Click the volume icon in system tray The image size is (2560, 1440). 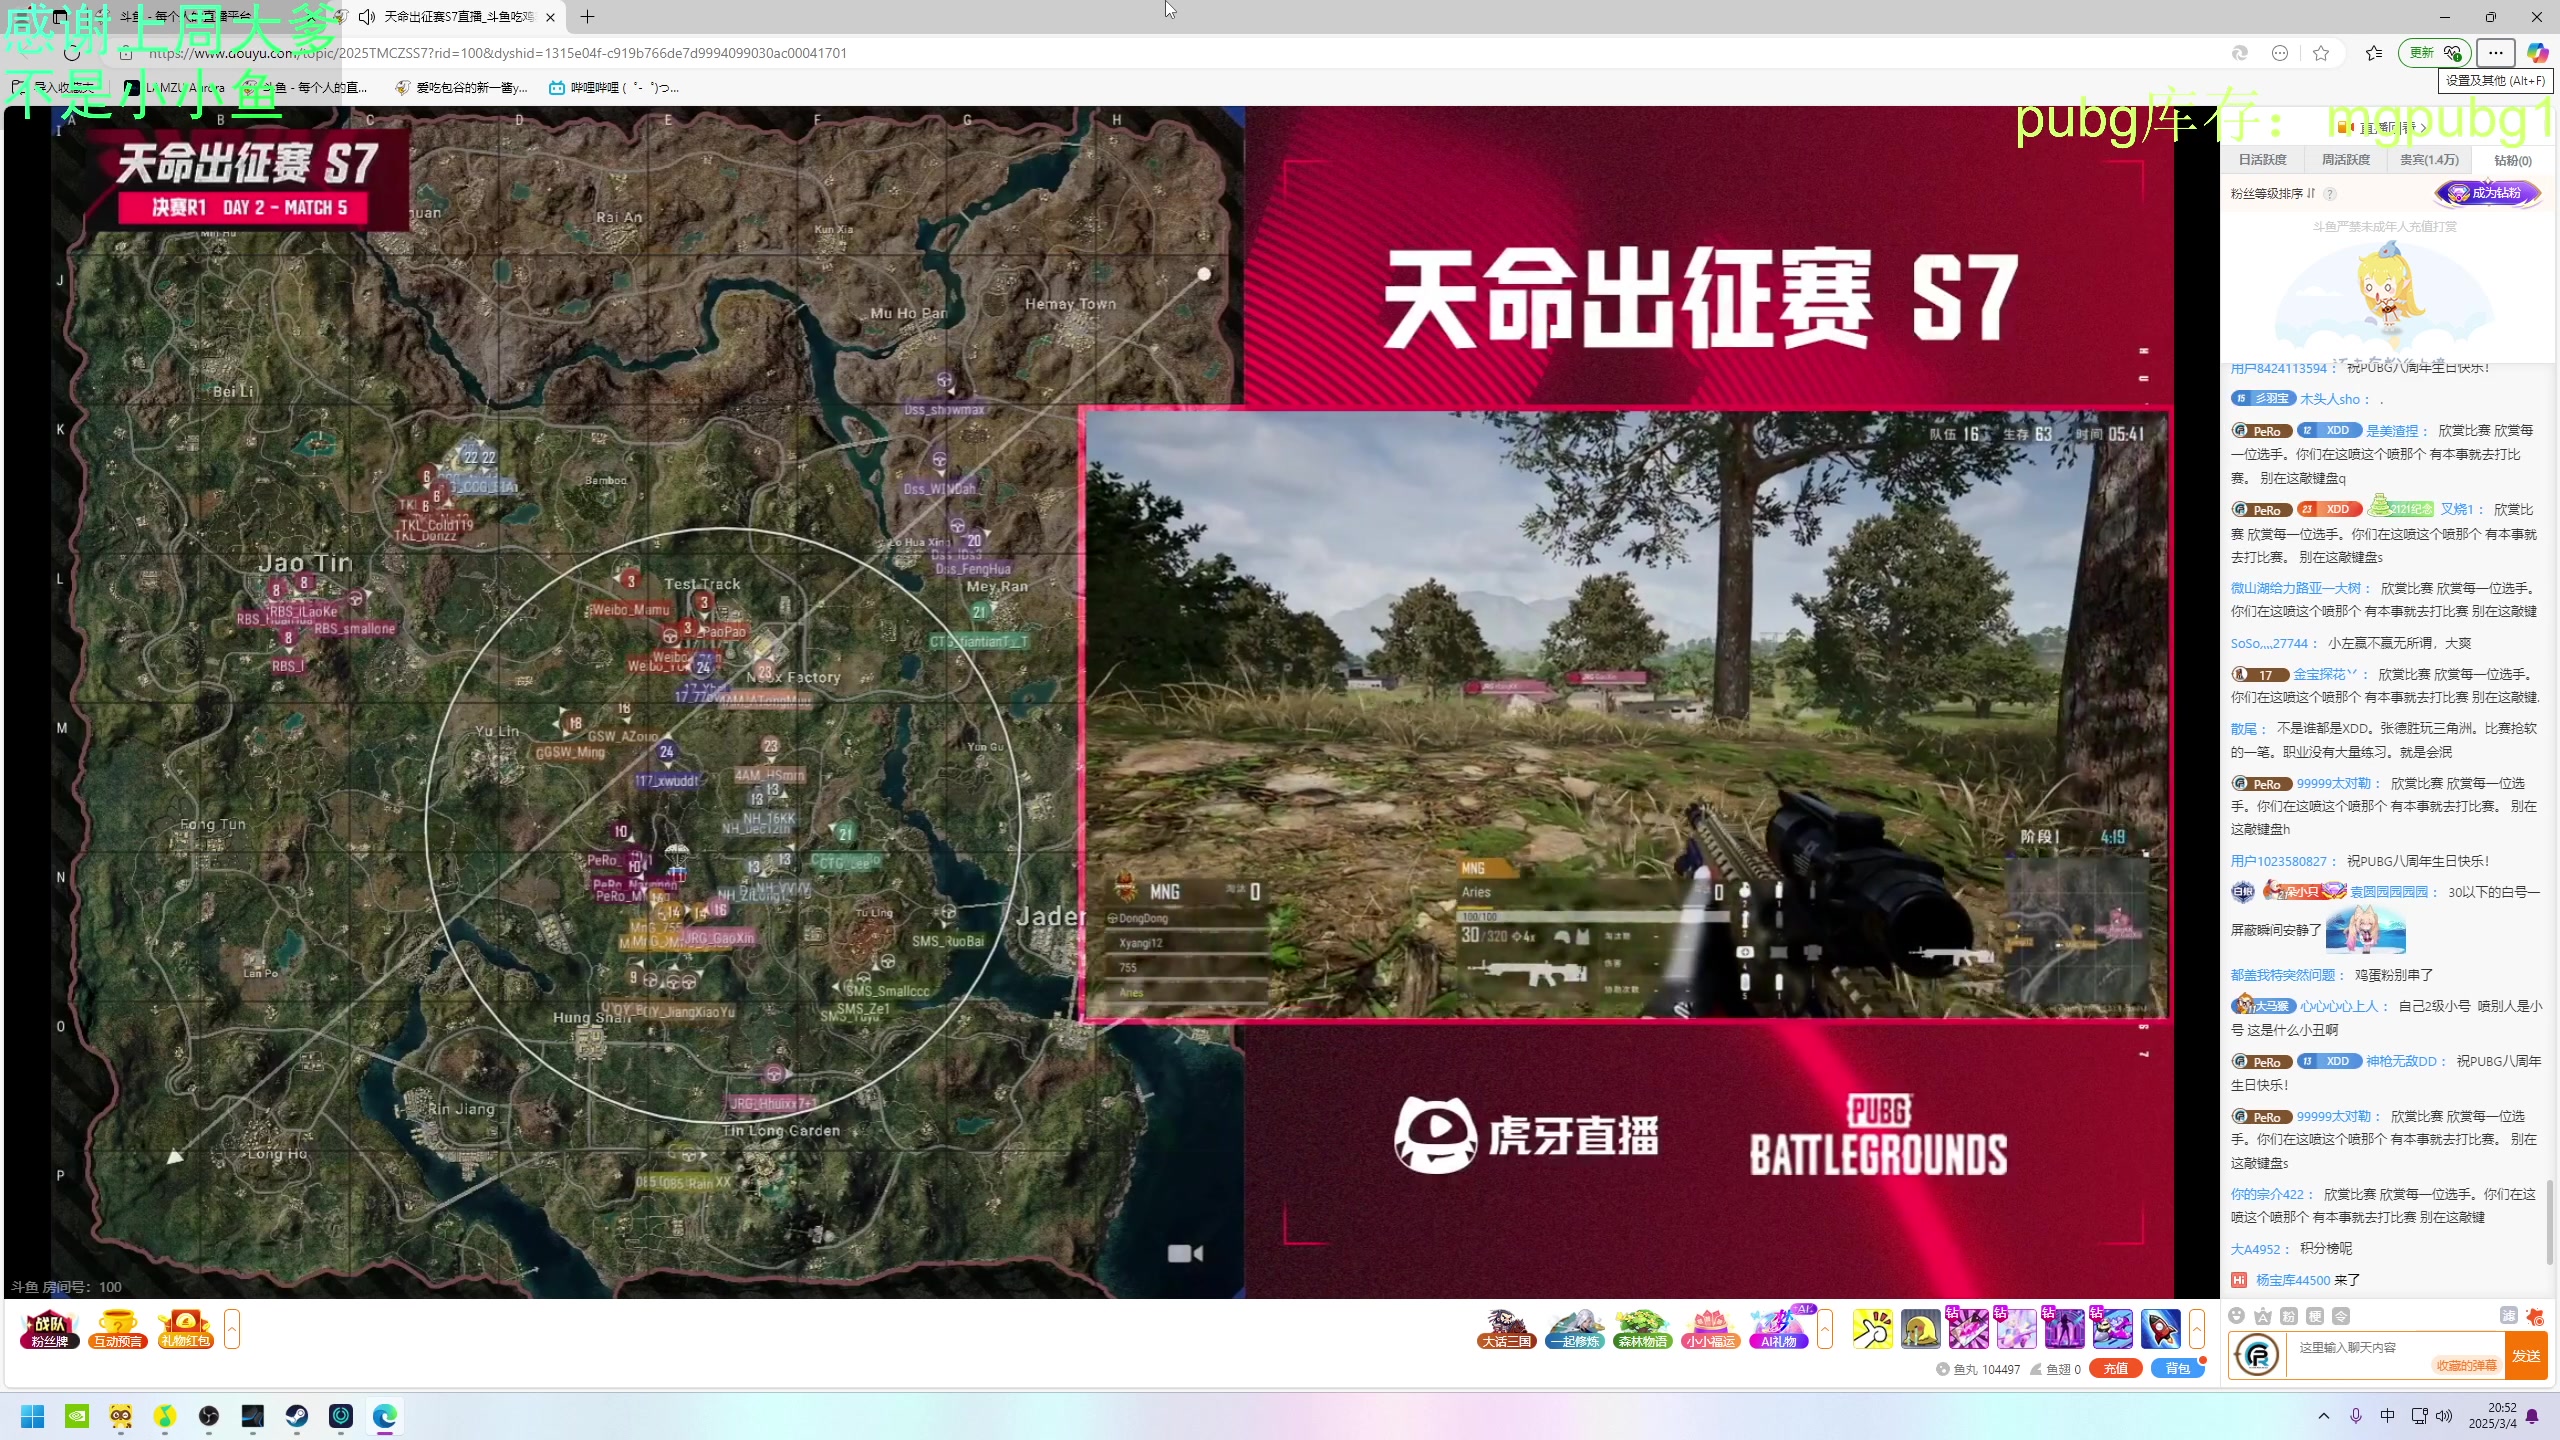[x=2444, y=1416]
